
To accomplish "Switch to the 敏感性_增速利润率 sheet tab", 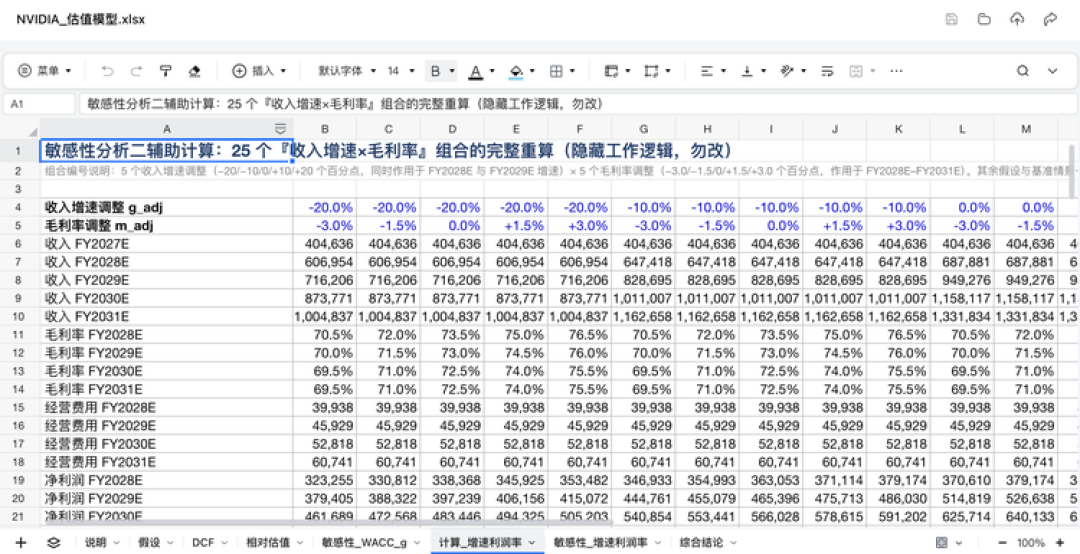I will pos(600,543).
